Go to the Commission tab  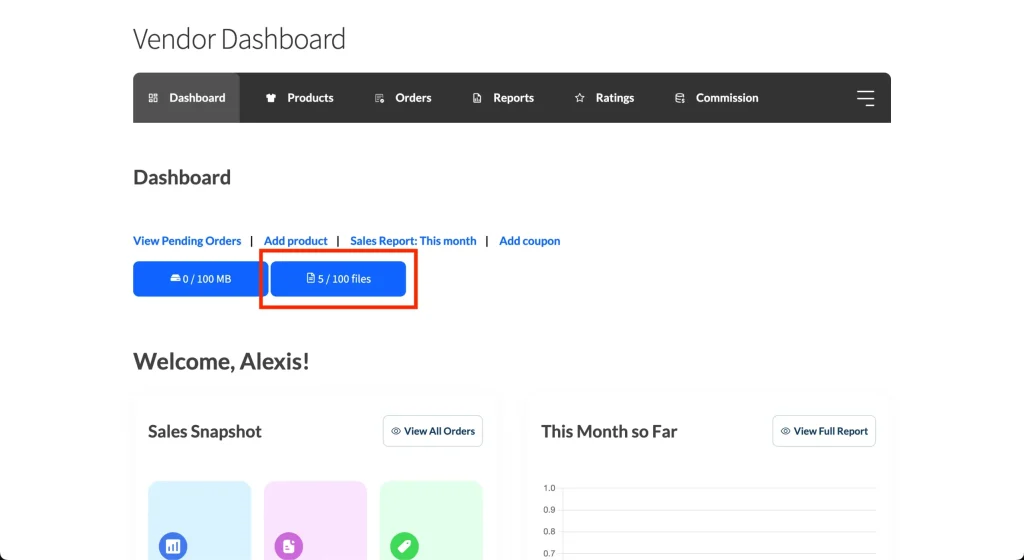point(727,98)
